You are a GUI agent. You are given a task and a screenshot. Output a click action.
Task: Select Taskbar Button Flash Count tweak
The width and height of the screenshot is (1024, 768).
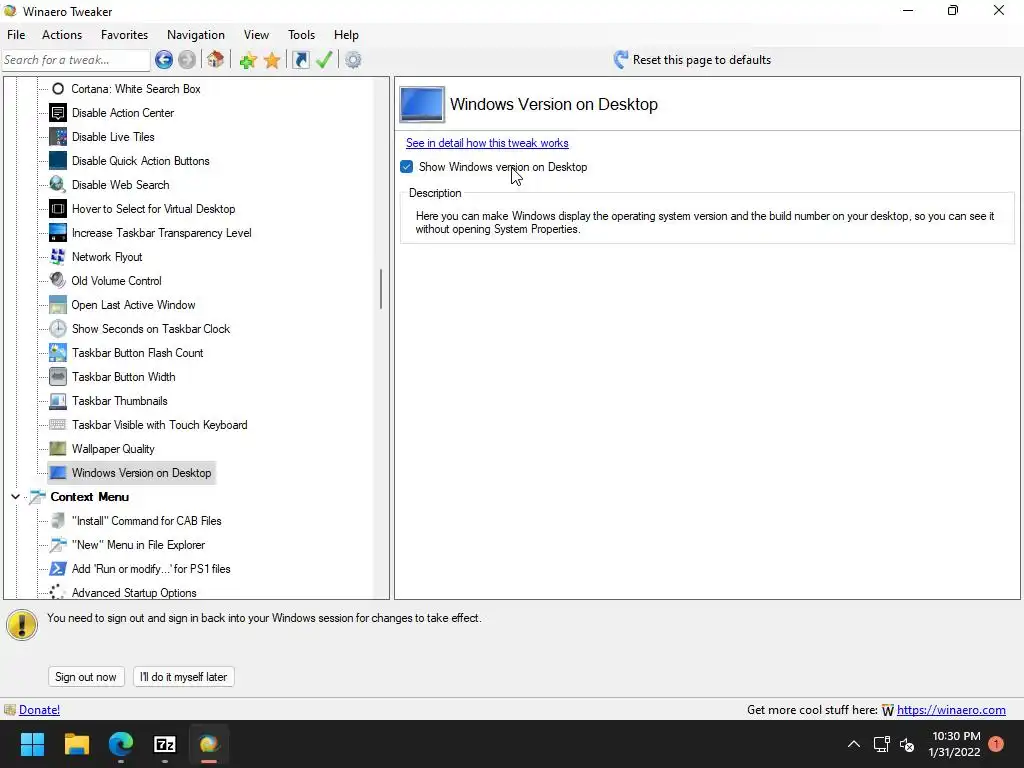click(137, 353)
